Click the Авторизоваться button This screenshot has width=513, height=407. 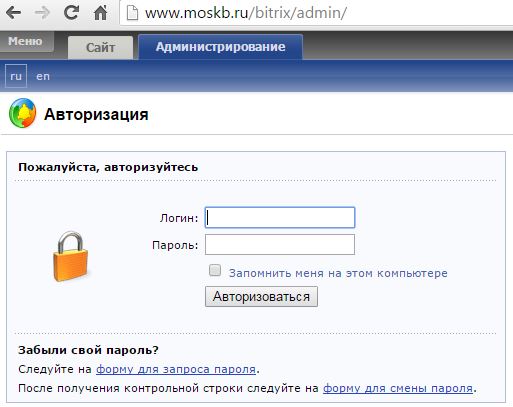tap(261, 296)
